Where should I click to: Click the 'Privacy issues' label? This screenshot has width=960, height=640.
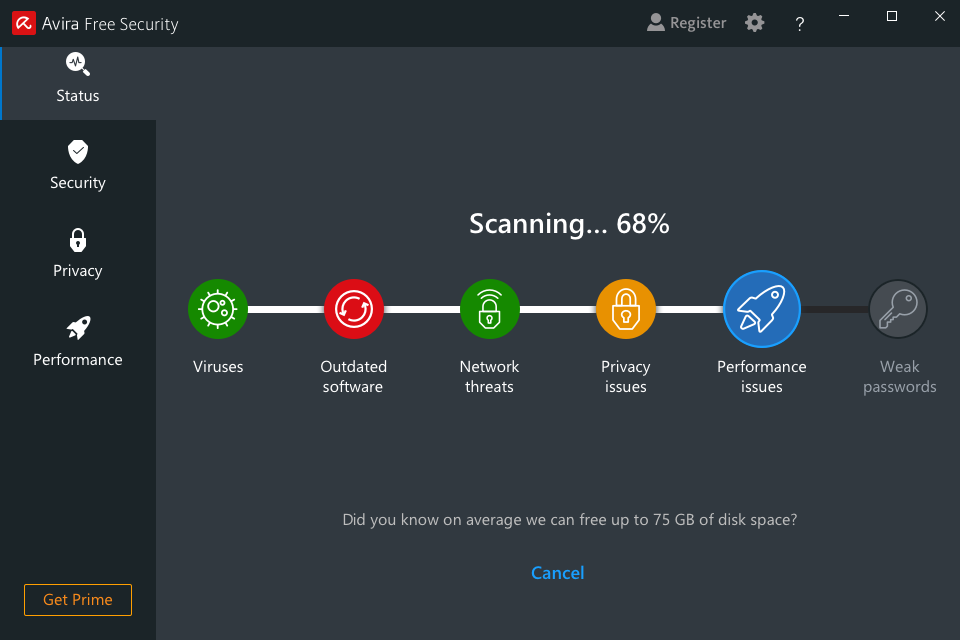(626, 376)
